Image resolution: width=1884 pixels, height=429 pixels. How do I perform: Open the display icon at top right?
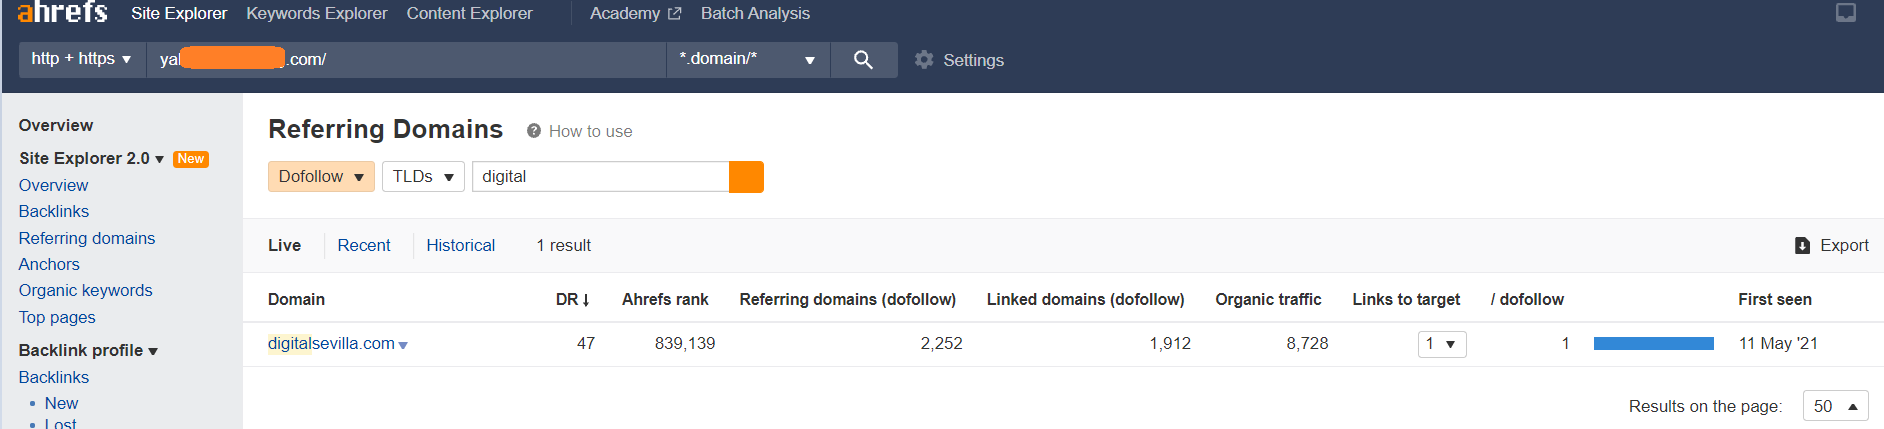(x=1846, y=13)
